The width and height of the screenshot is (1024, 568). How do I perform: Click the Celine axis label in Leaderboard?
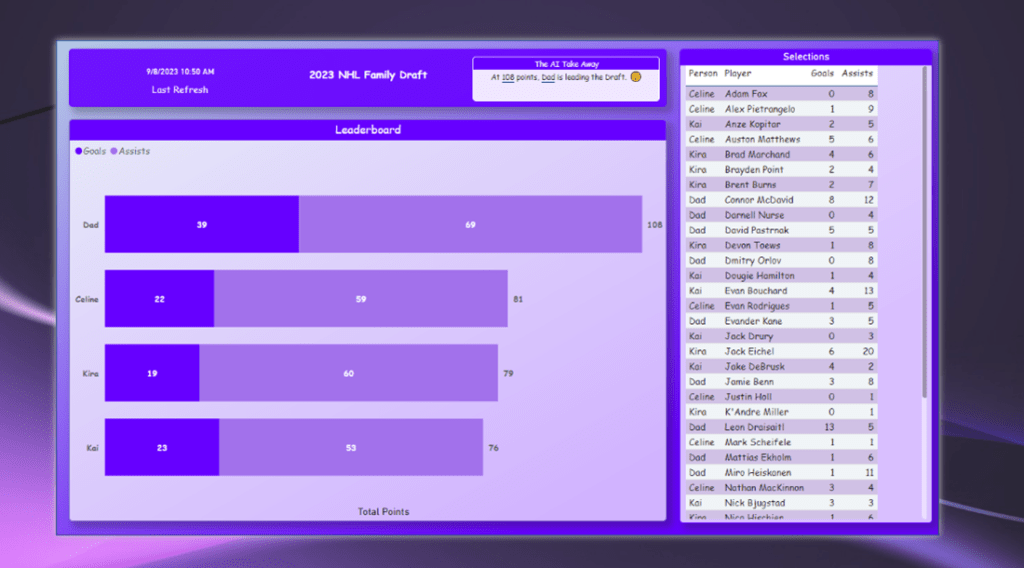coord(87,299)
